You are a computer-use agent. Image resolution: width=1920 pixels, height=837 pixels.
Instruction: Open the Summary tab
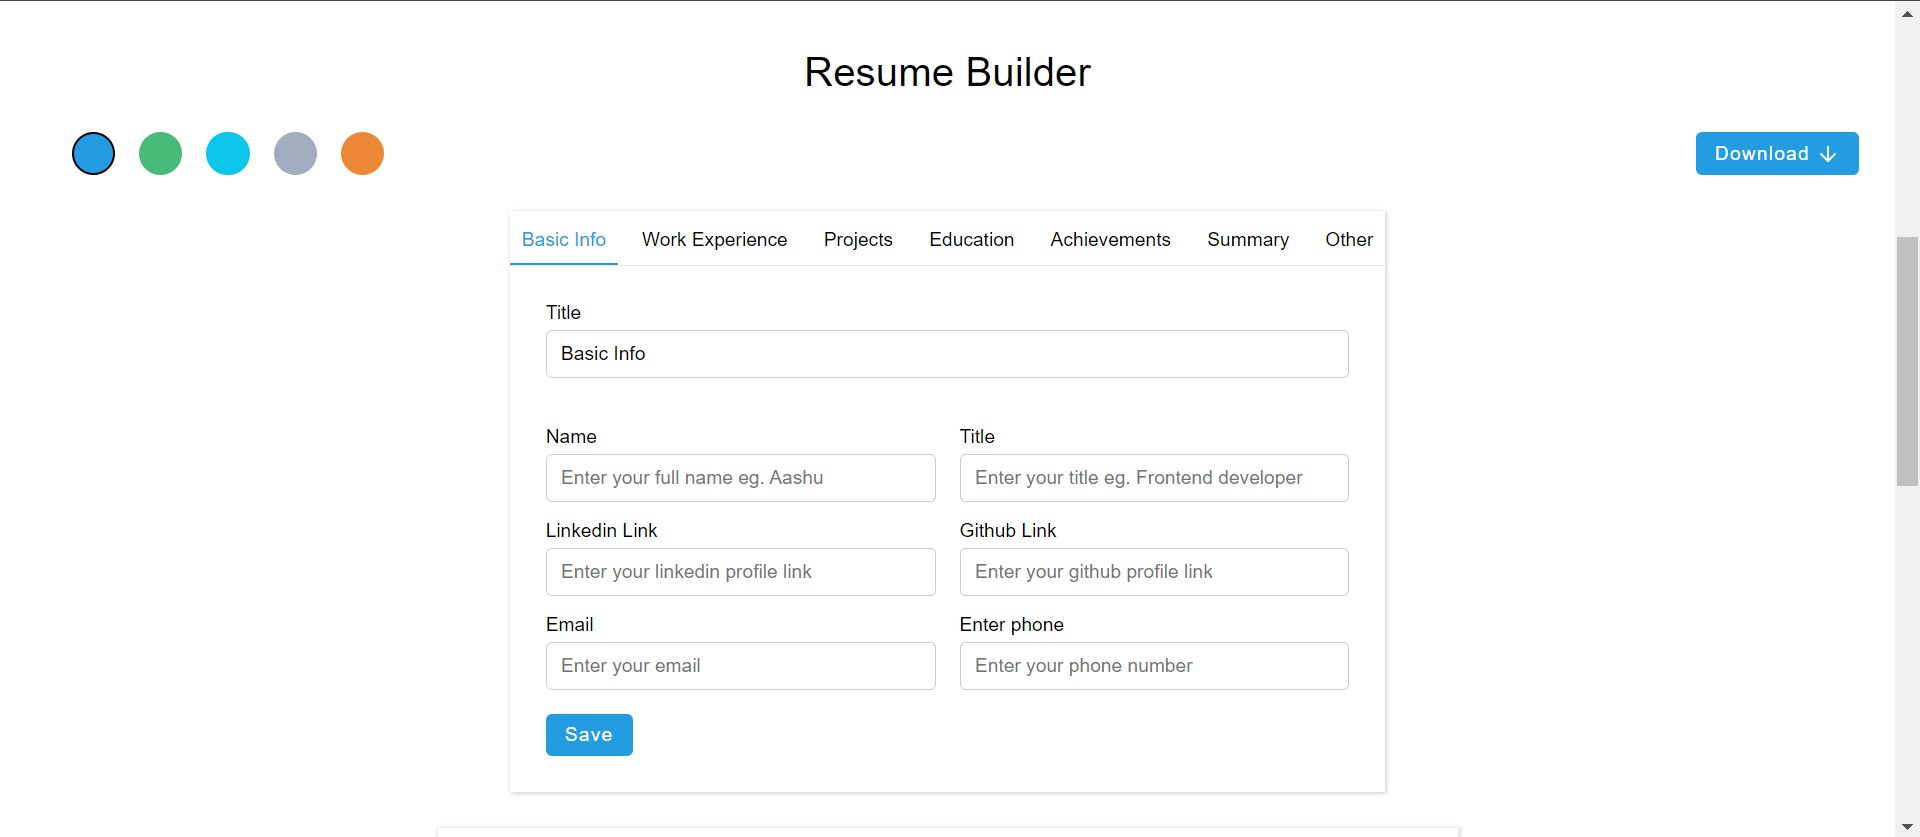[1247, 240]
